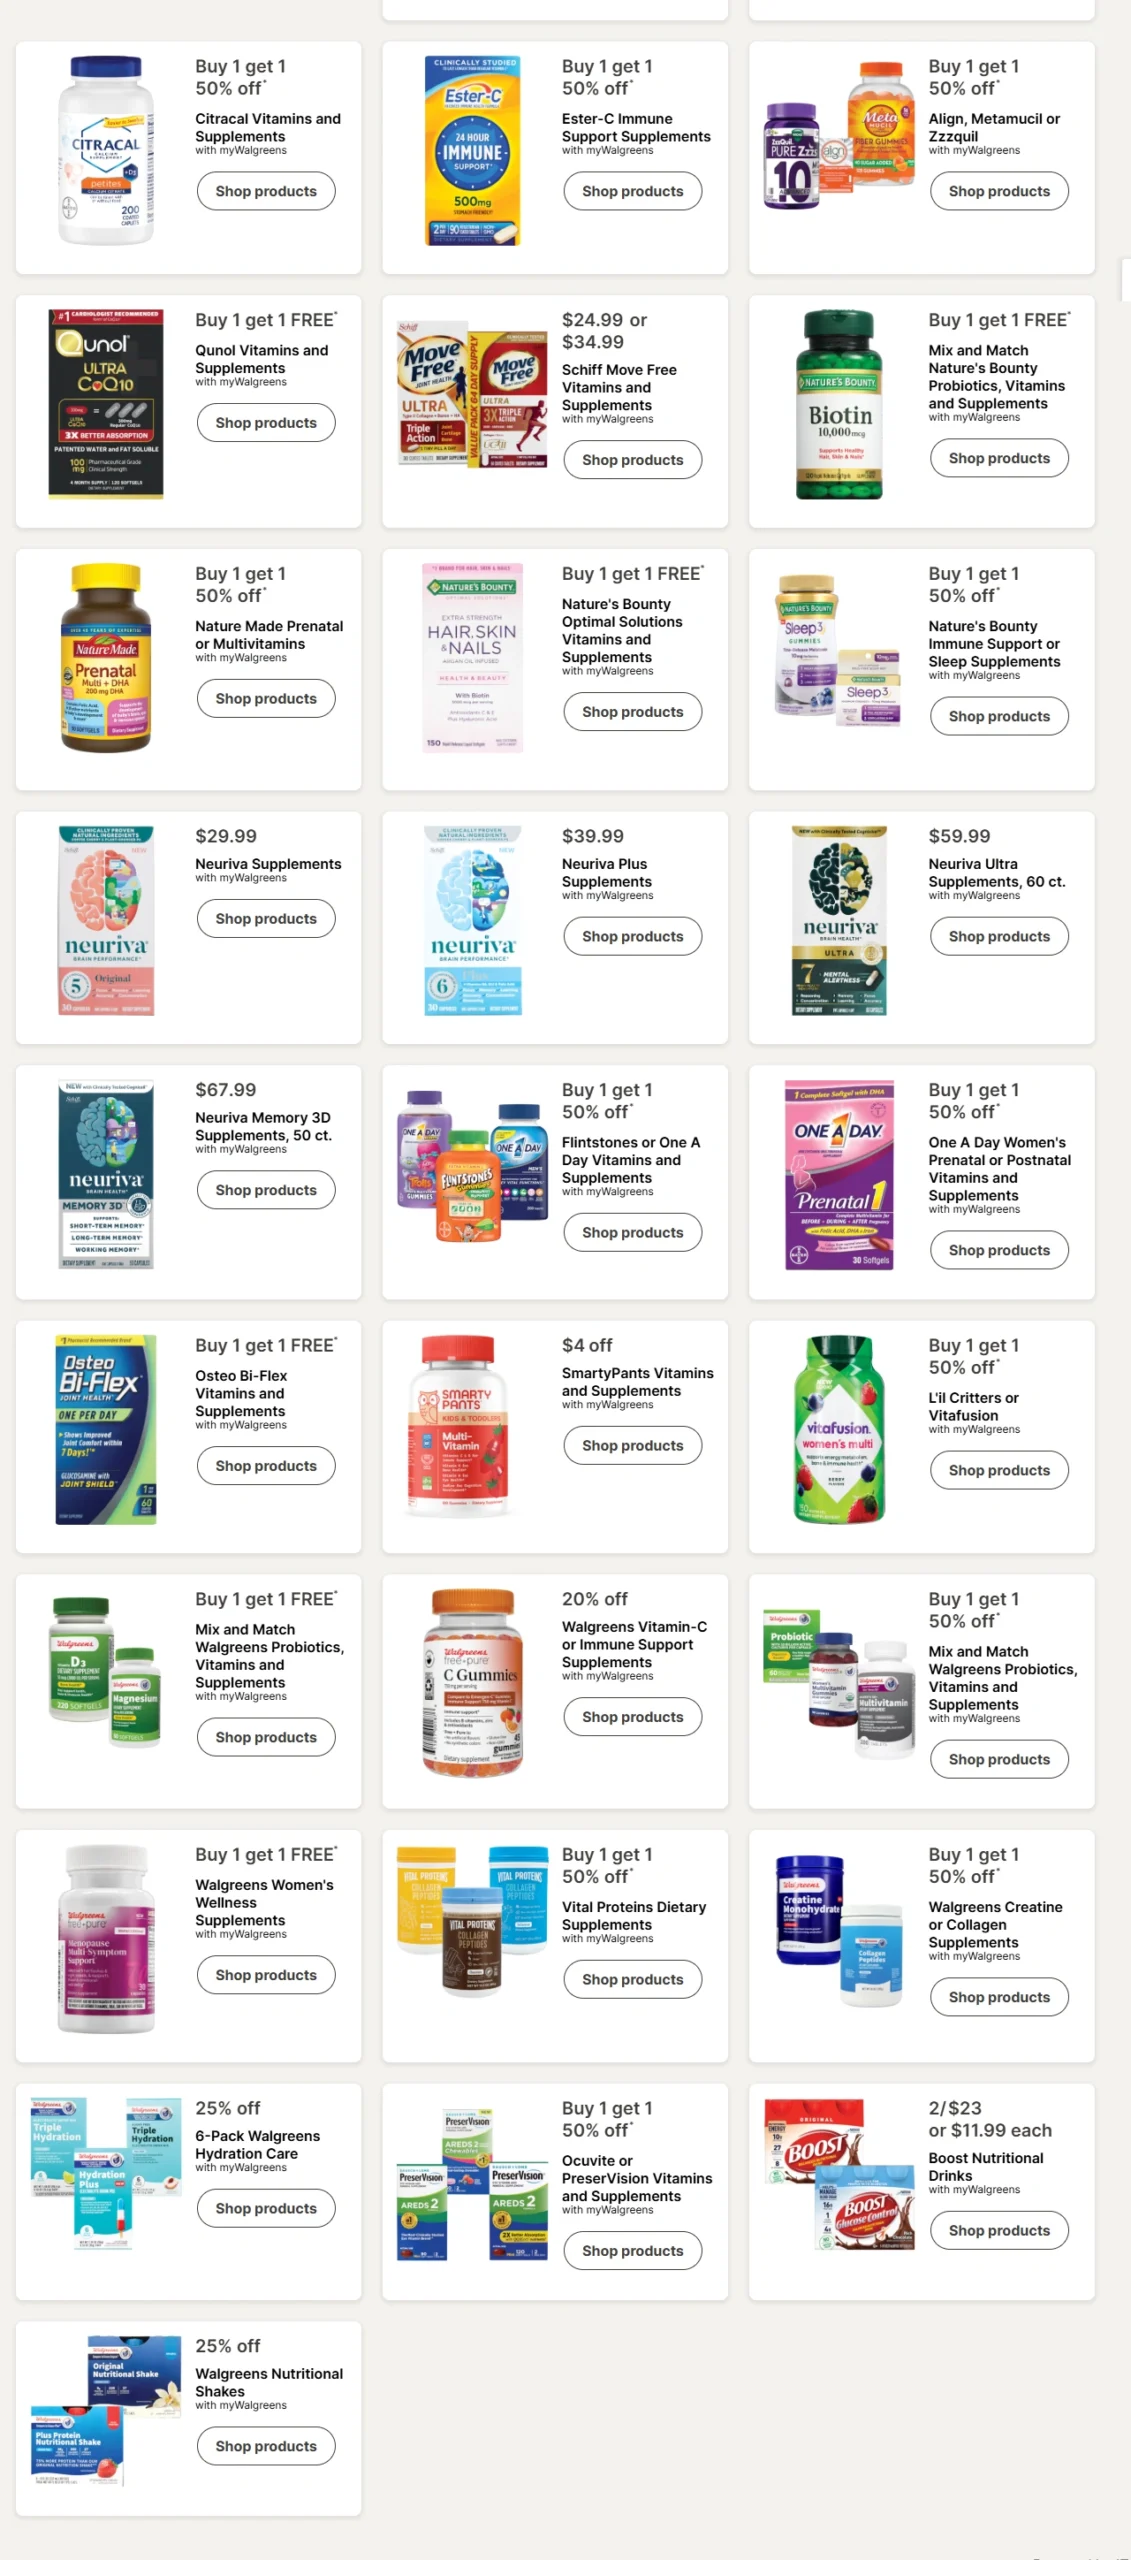Viewport: 1131px width, 2560px height.
Task: Open the L'il Critters or Vitafusion title
Action: [x=973, y=1406]
